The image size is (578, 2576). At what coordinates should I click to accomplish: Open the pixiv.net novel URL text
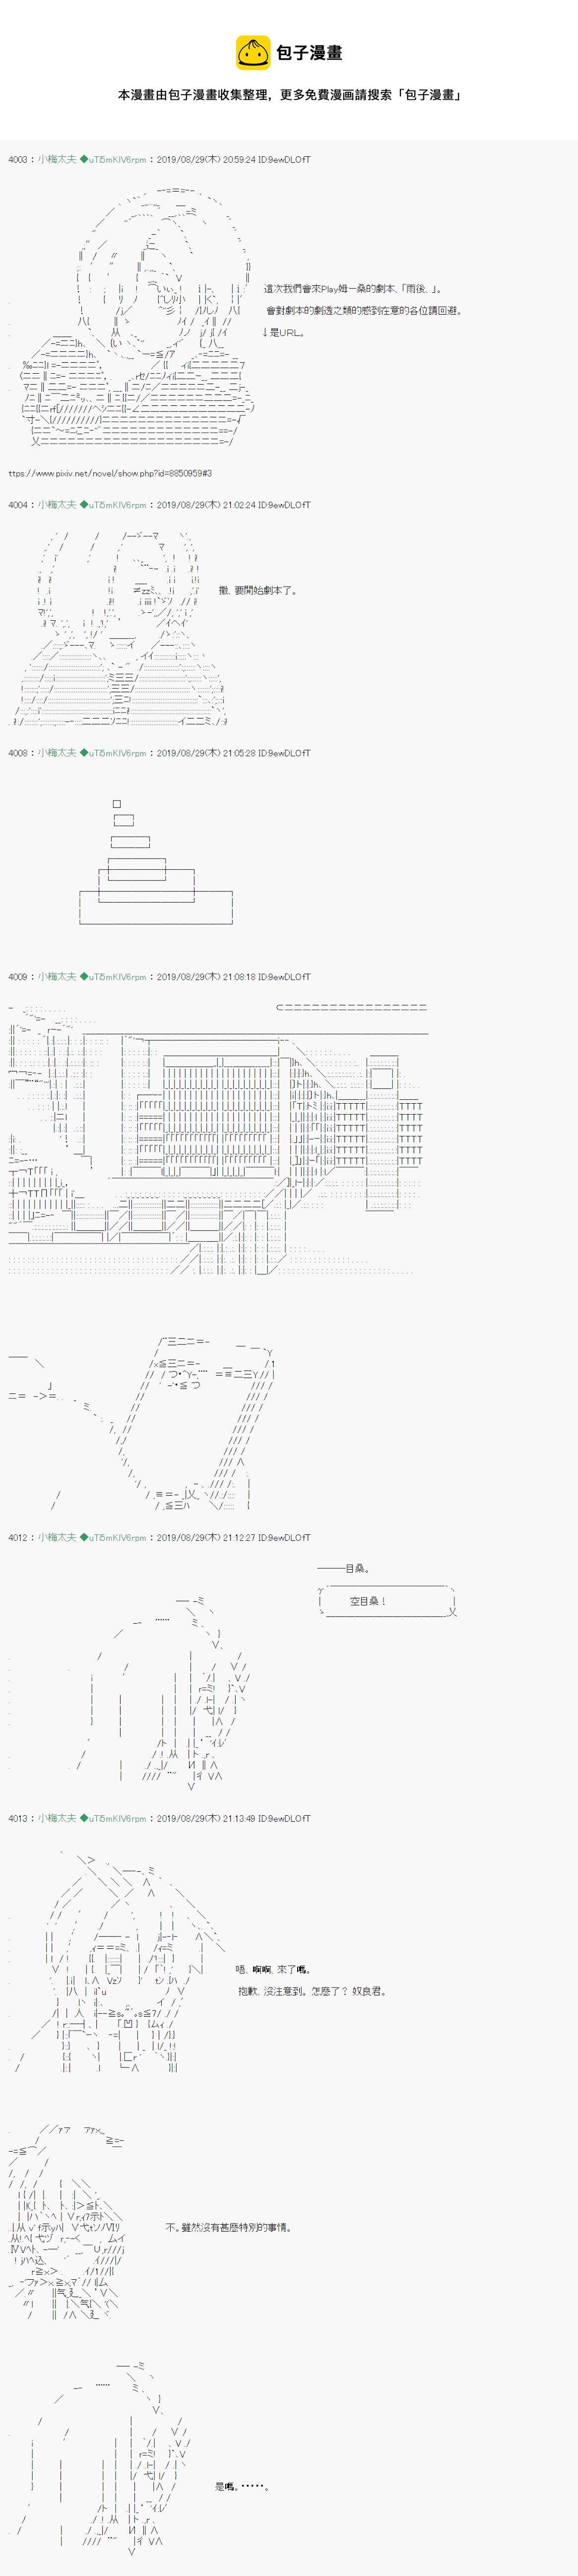tap(110, 473)
